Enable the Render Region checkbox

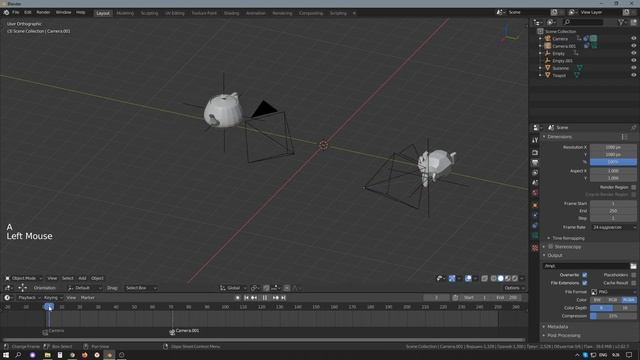[x=633, y=187]
